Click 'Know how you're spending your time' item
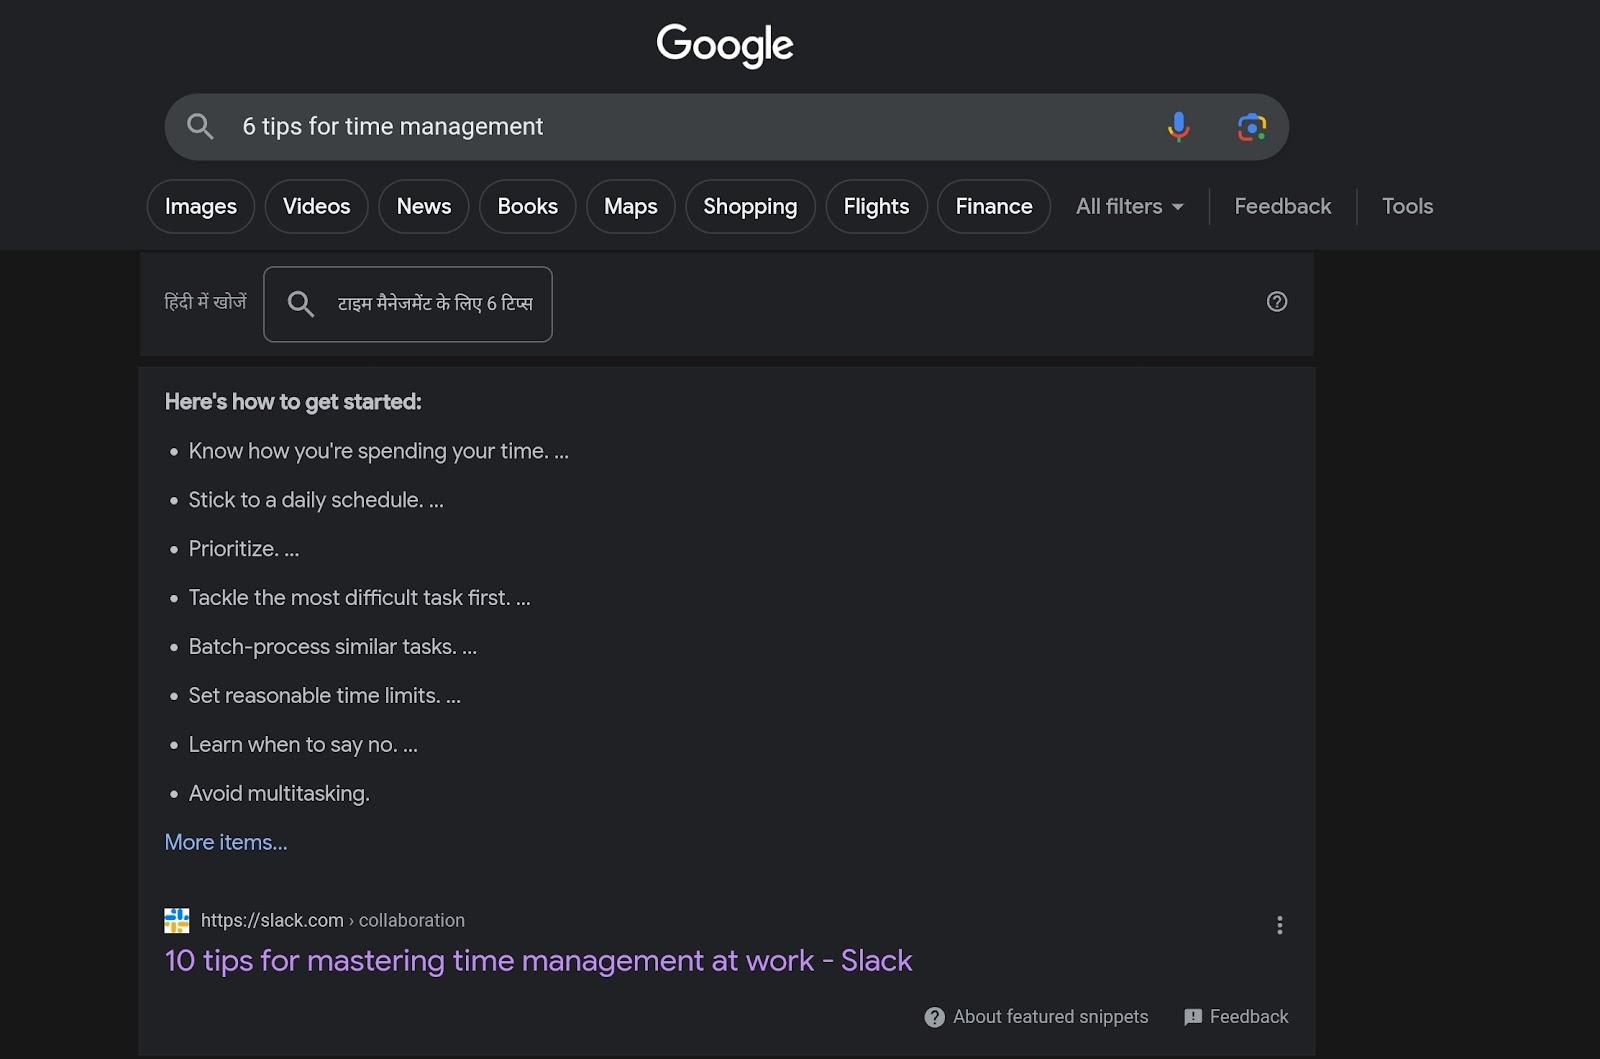1600x1059 pixels. point(378,451)
